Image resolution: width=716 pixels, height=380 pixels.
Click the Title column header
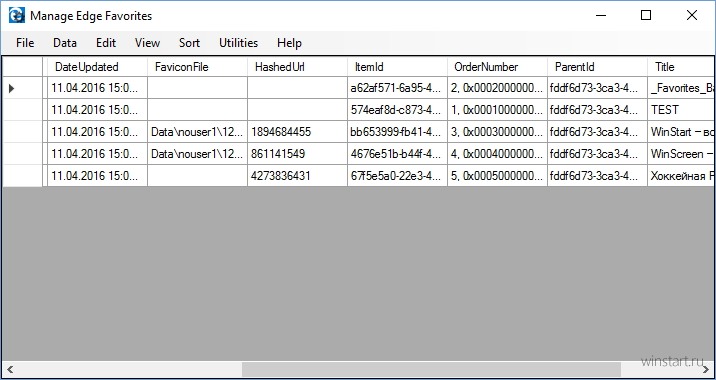[681, 67]
